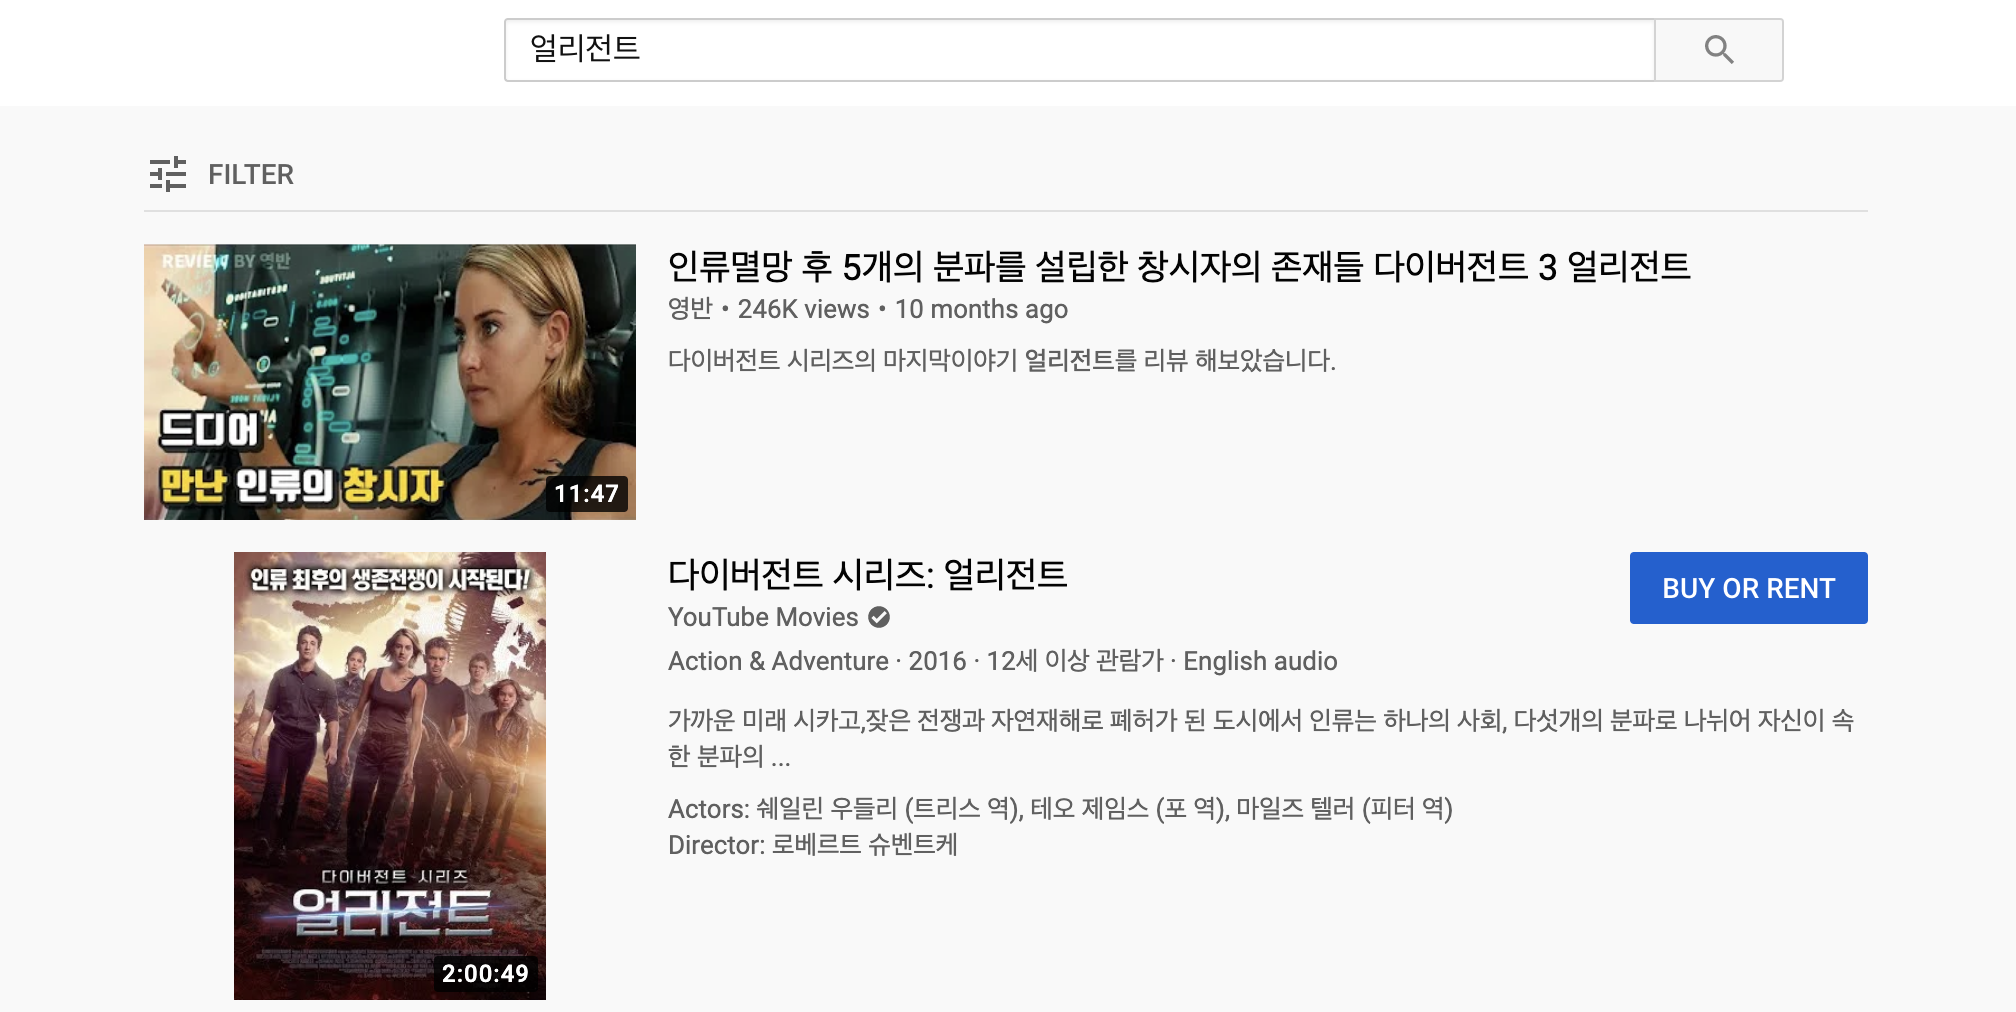
Task: Visit the 영반 channel
Action: point(690,309)
